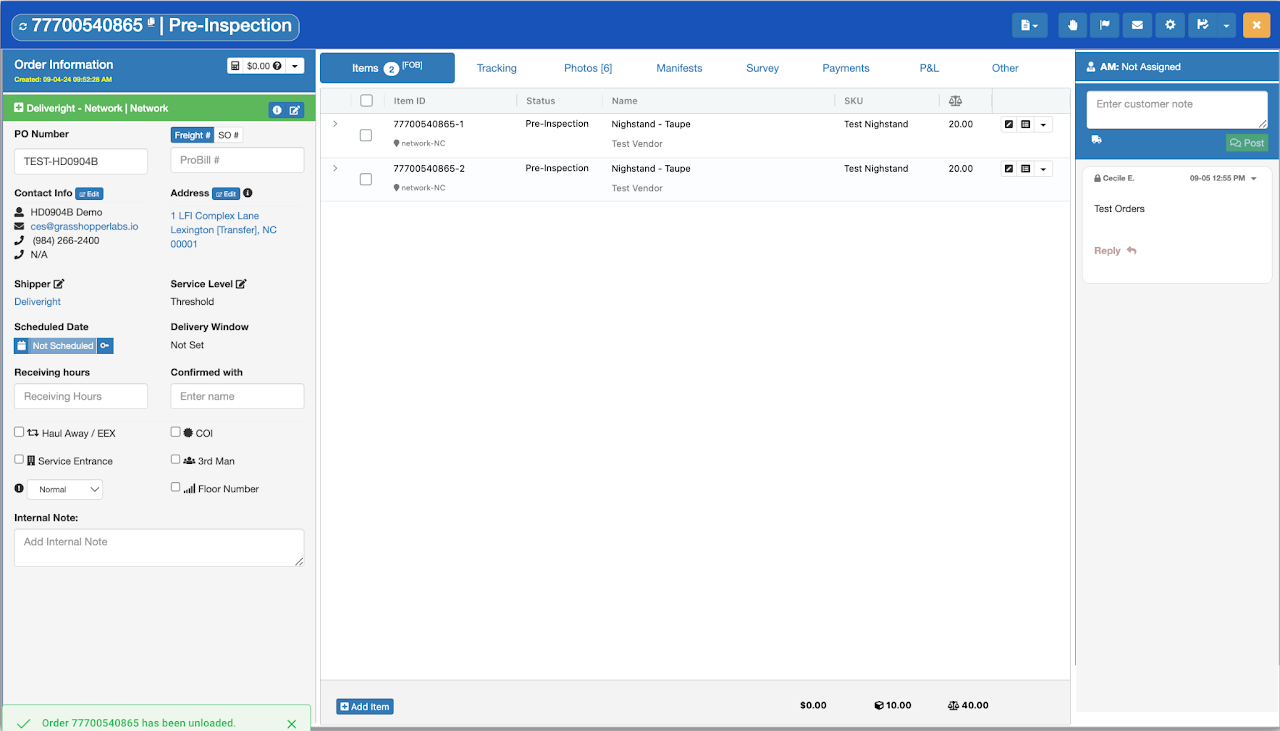This screenshot has height=731, width=1280.
Task: Click the info icon next to Address Edit
Action: tap(248, 193)
